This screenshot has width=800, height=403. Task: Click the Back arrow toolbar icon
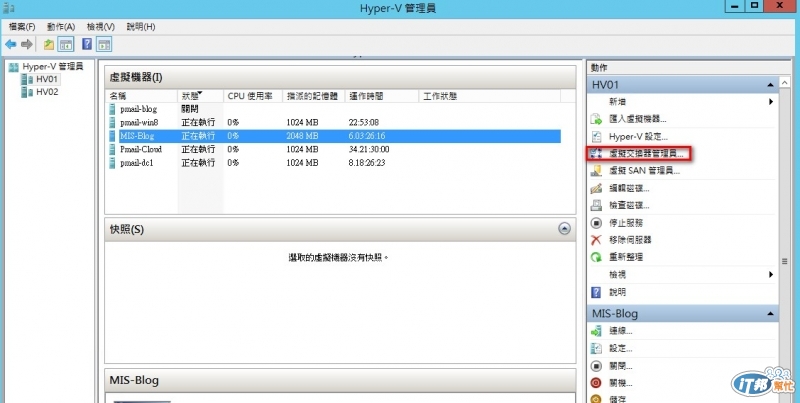tap(11, 44)
